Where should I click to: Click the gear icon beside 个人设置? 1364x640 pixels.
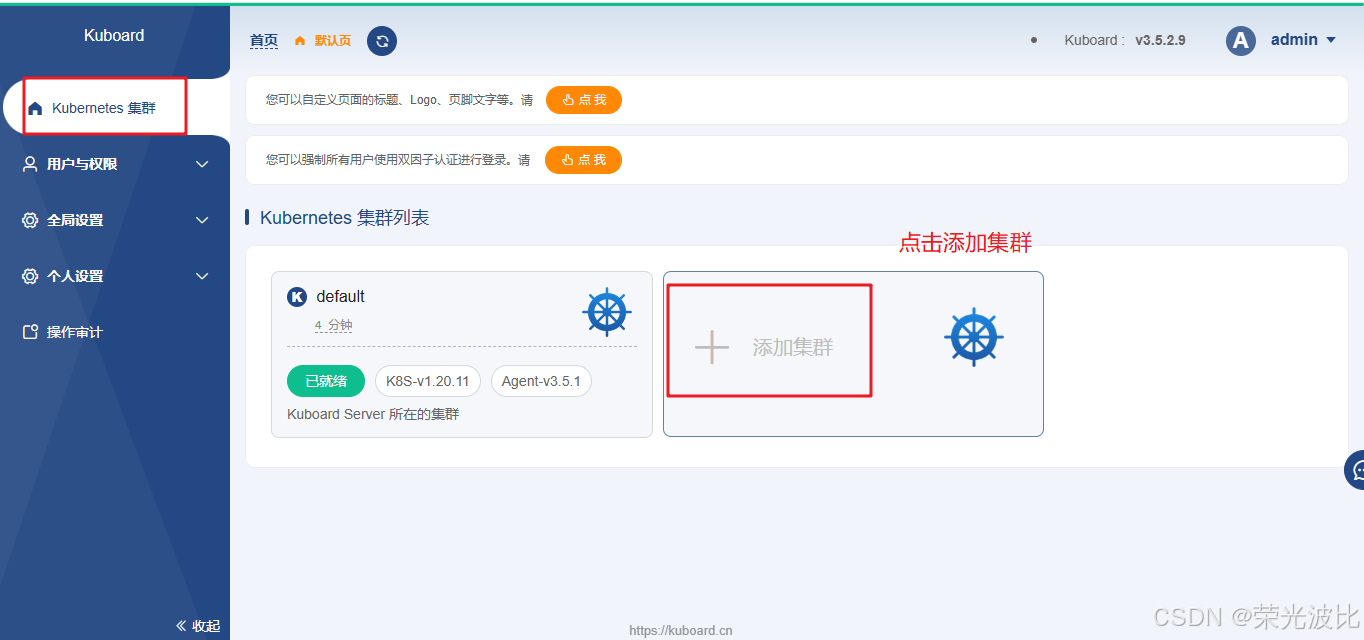pyautogui.click(x=30, y=276)
